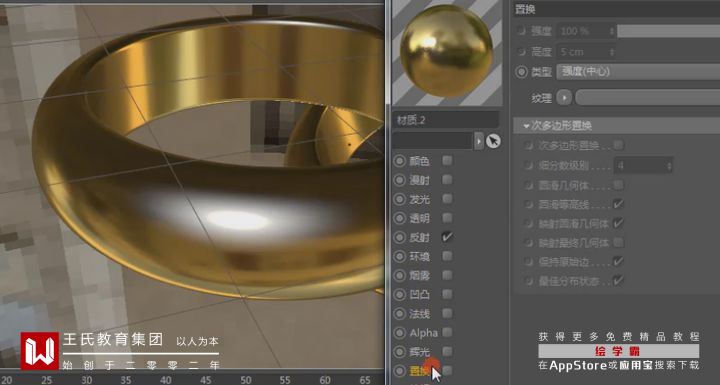Untick the 最佳分布状态 checkbox
The width and height of the screenshot is (720, 385).
click(x=619, y=280)
